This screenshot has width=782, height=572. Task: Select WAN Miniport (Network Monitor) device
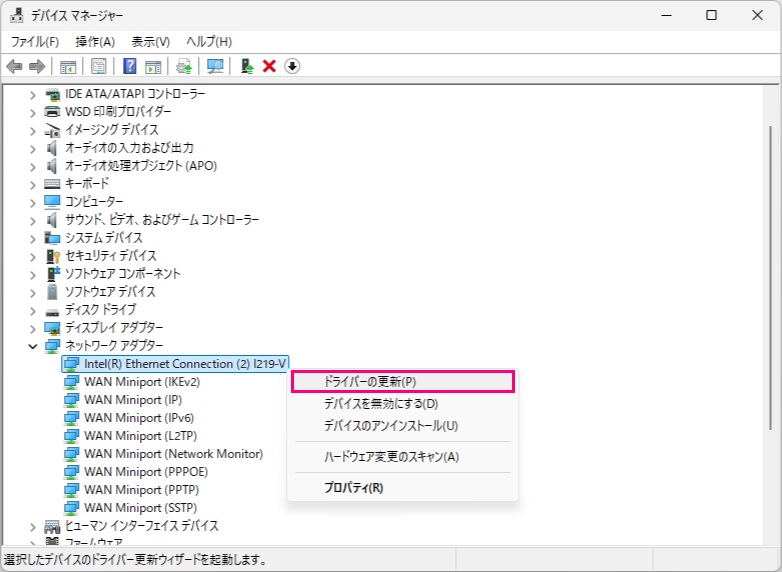pyautogui.click(x=173, y=454)
